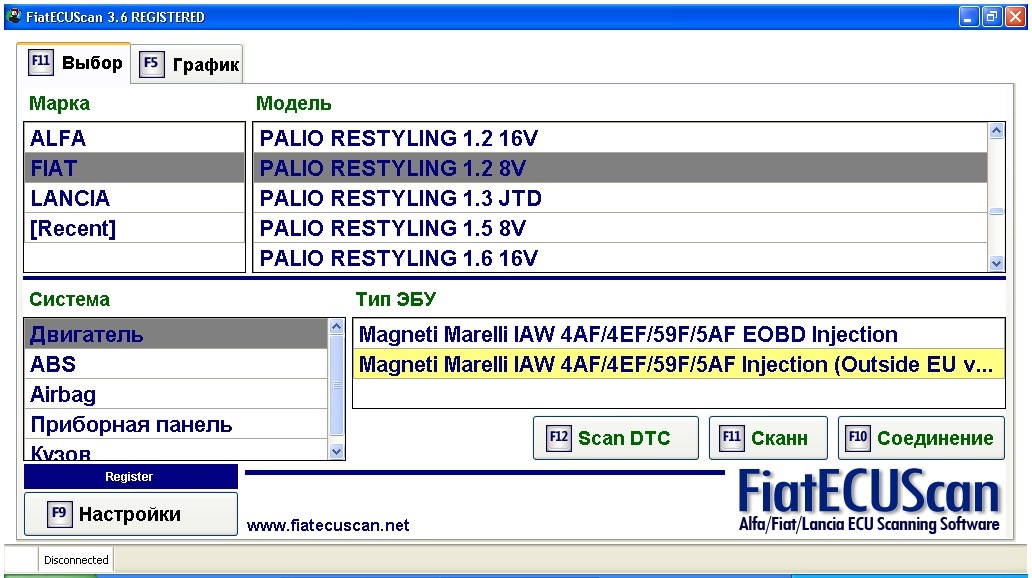Choose PALIO RESTYLING 1.3 JTD
This screenshot has height=578, width=1032.
coord(620,198)
